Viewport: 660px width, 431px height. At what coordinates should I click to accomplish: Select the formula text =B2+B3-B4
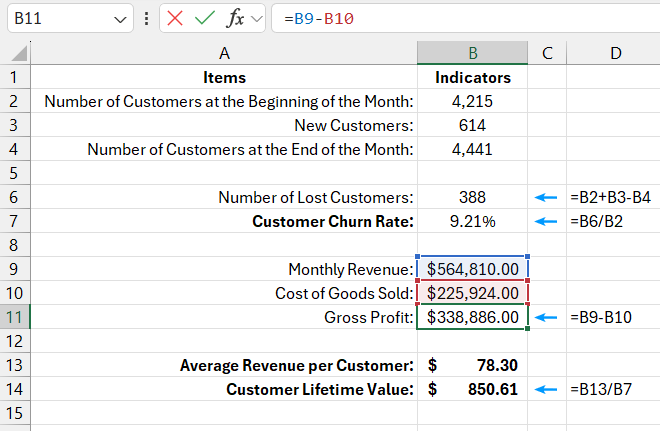click(x=610, y=197)
